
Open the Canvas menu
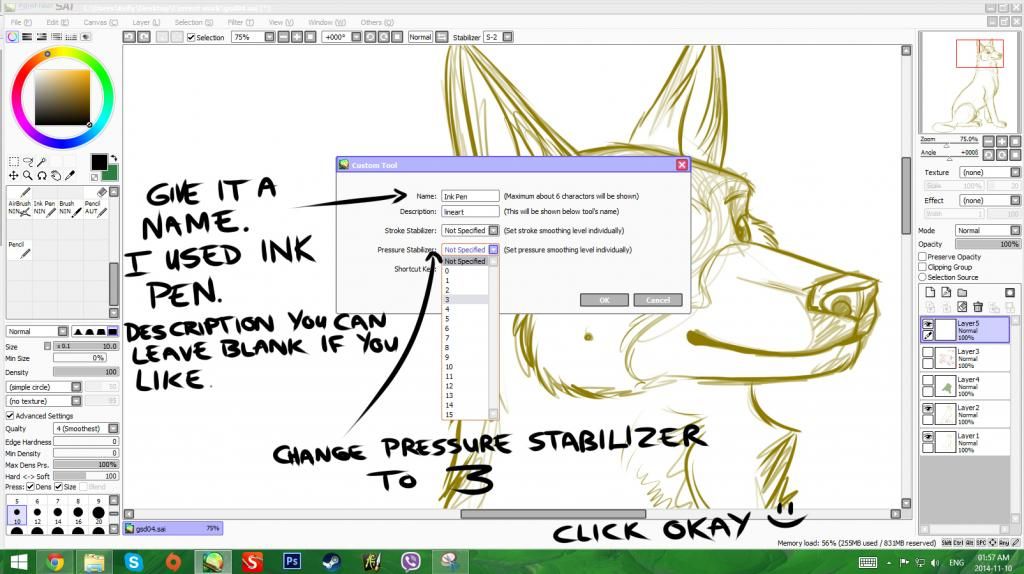pos(95,21)
